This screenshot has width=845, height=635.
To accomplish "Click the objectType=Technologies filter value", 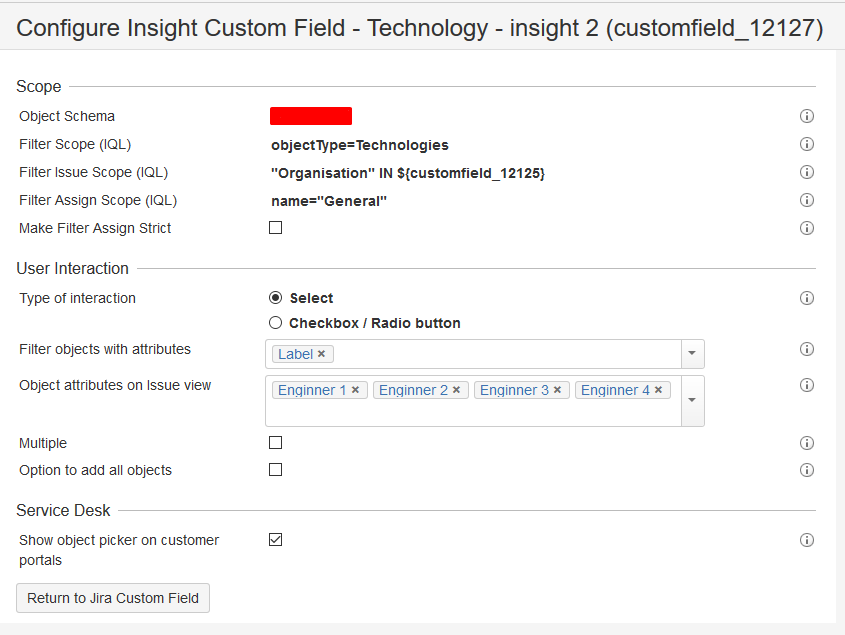I will (x=360, y=145).
